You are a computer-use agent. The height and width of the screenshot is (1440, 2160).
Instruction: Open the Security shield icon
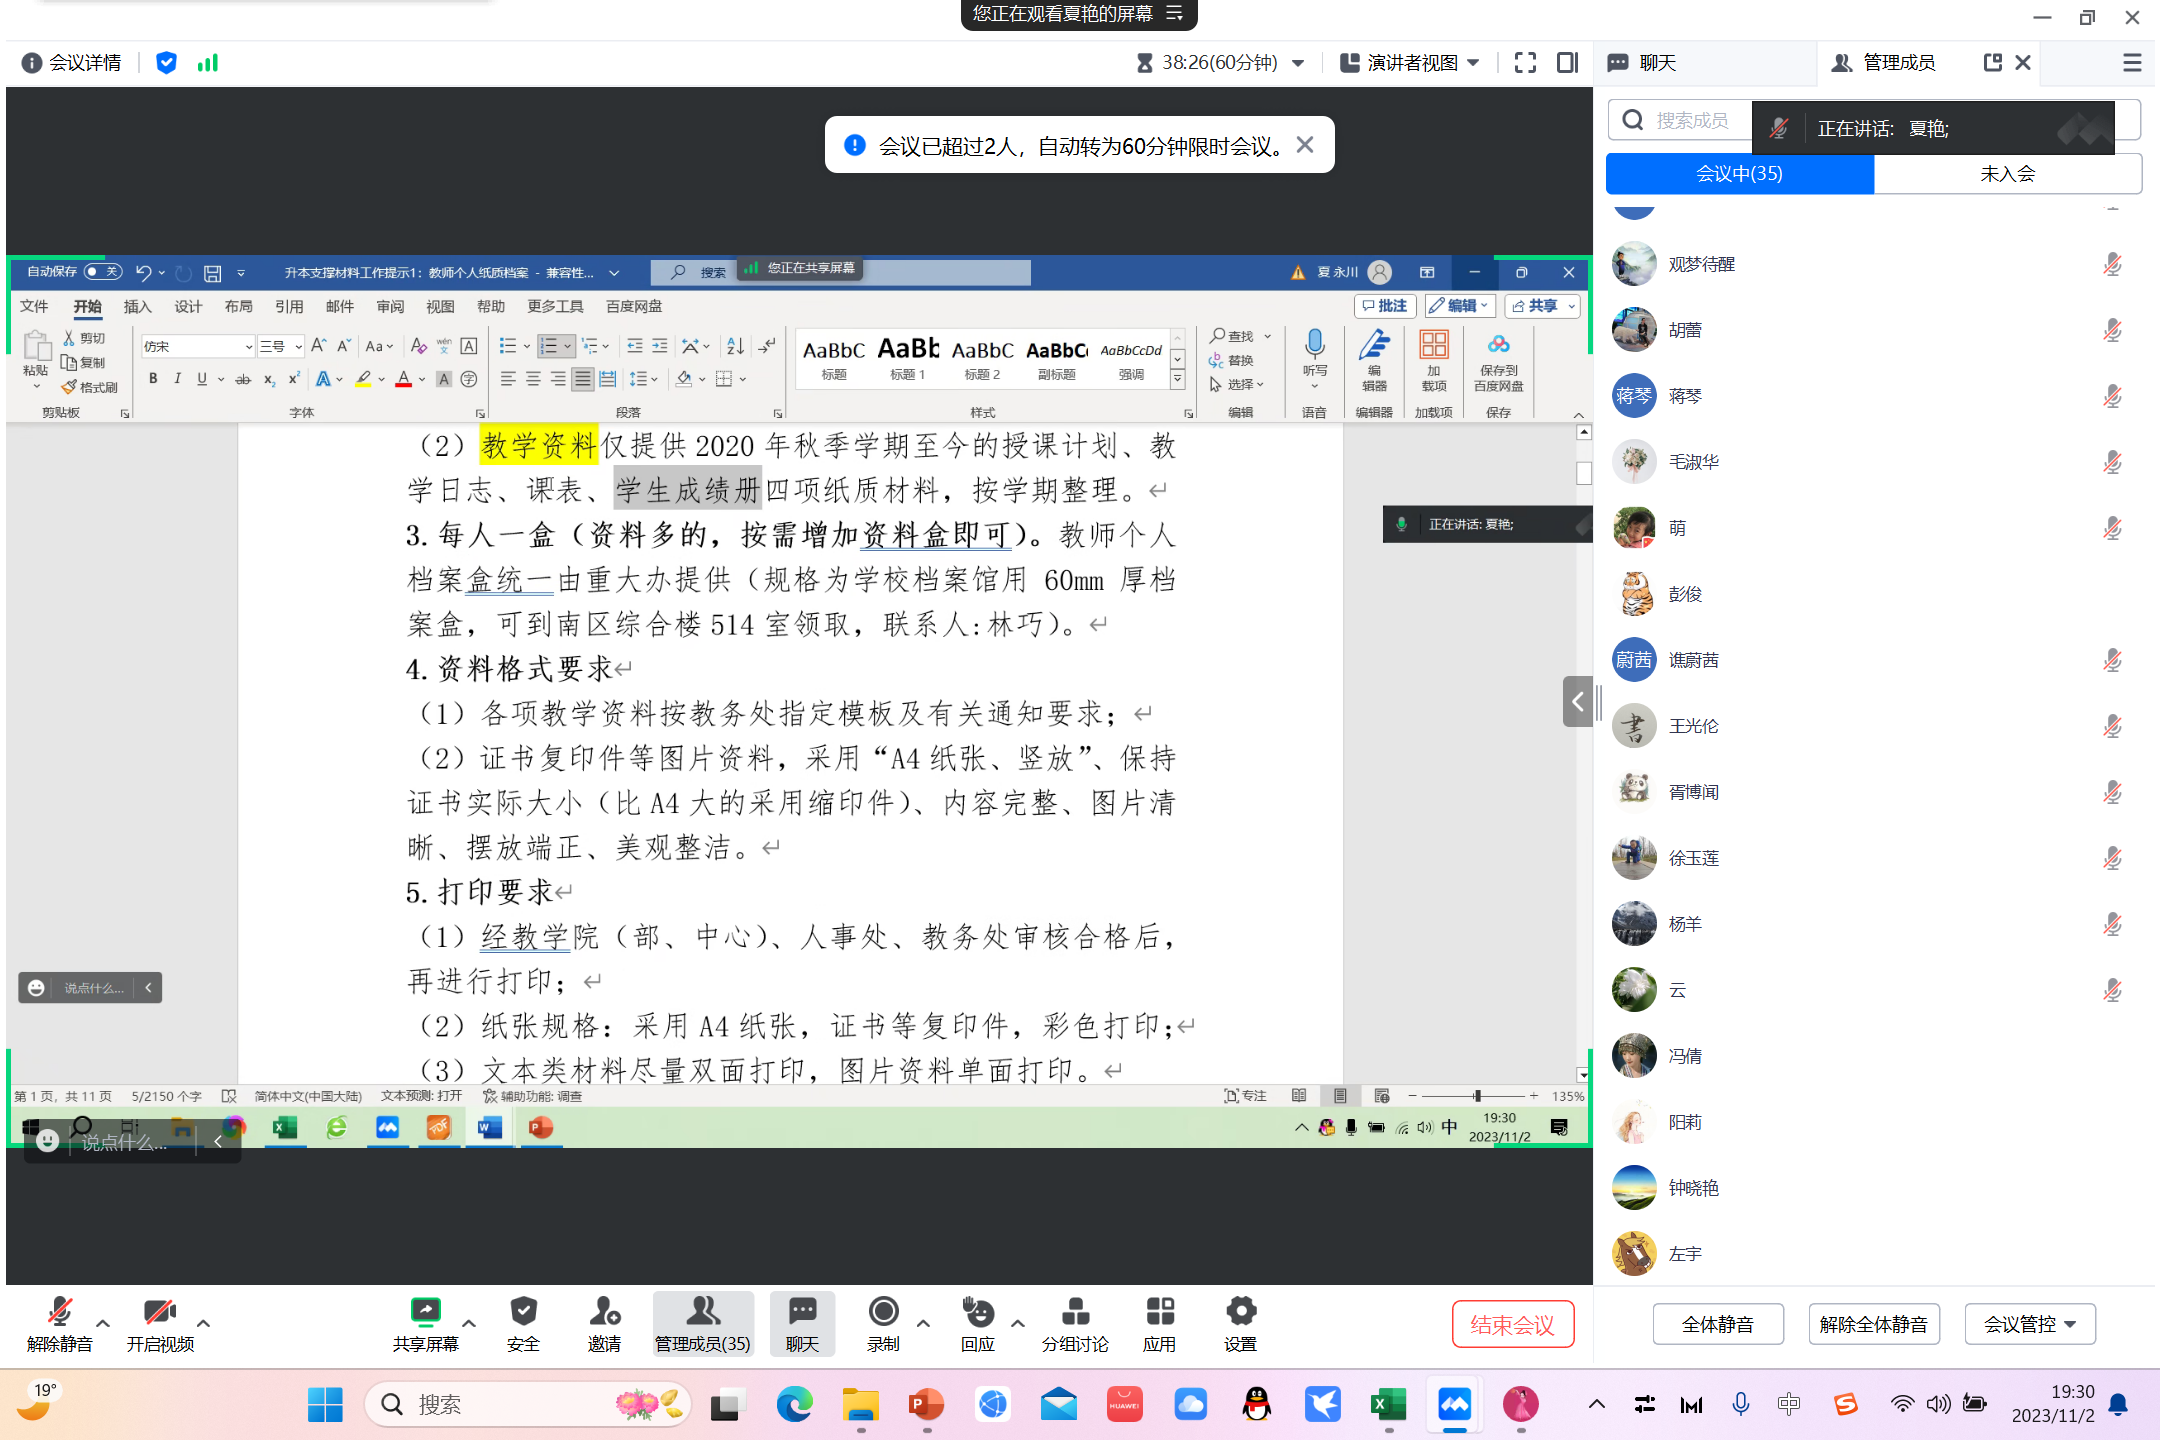coord(523,1312)
